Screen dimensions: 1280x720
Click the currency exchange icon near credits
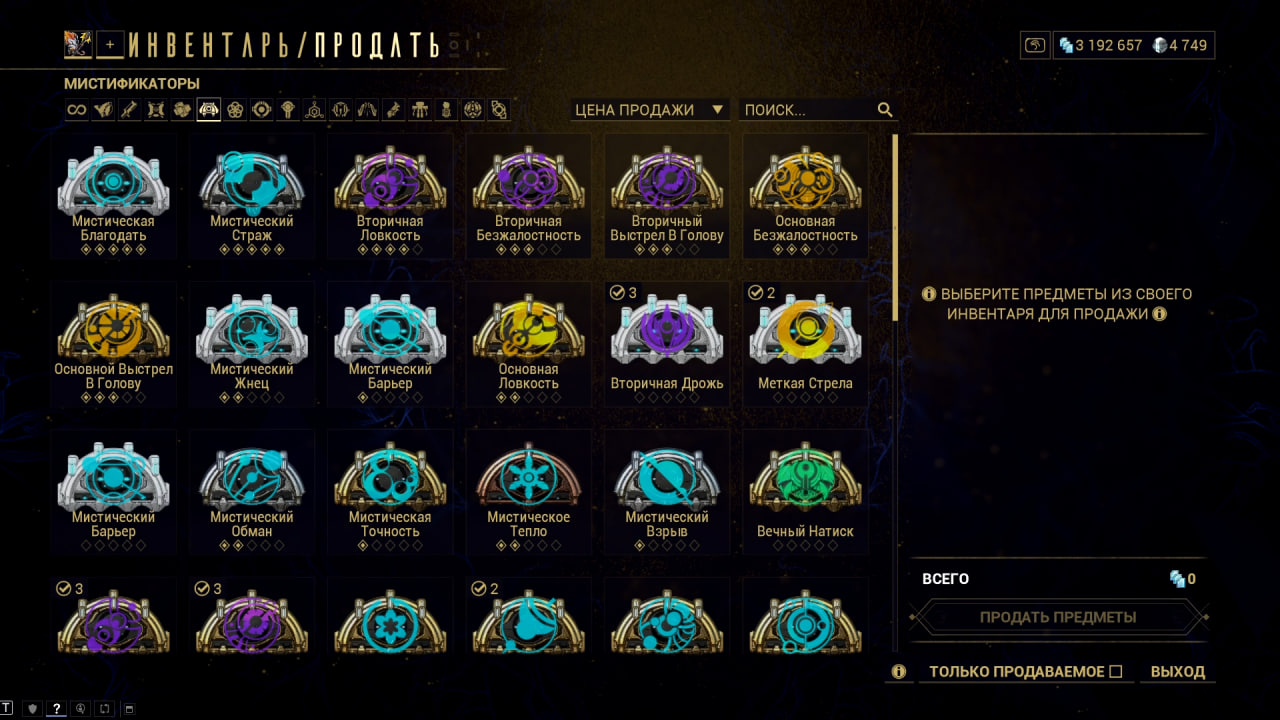point(1035,45)
